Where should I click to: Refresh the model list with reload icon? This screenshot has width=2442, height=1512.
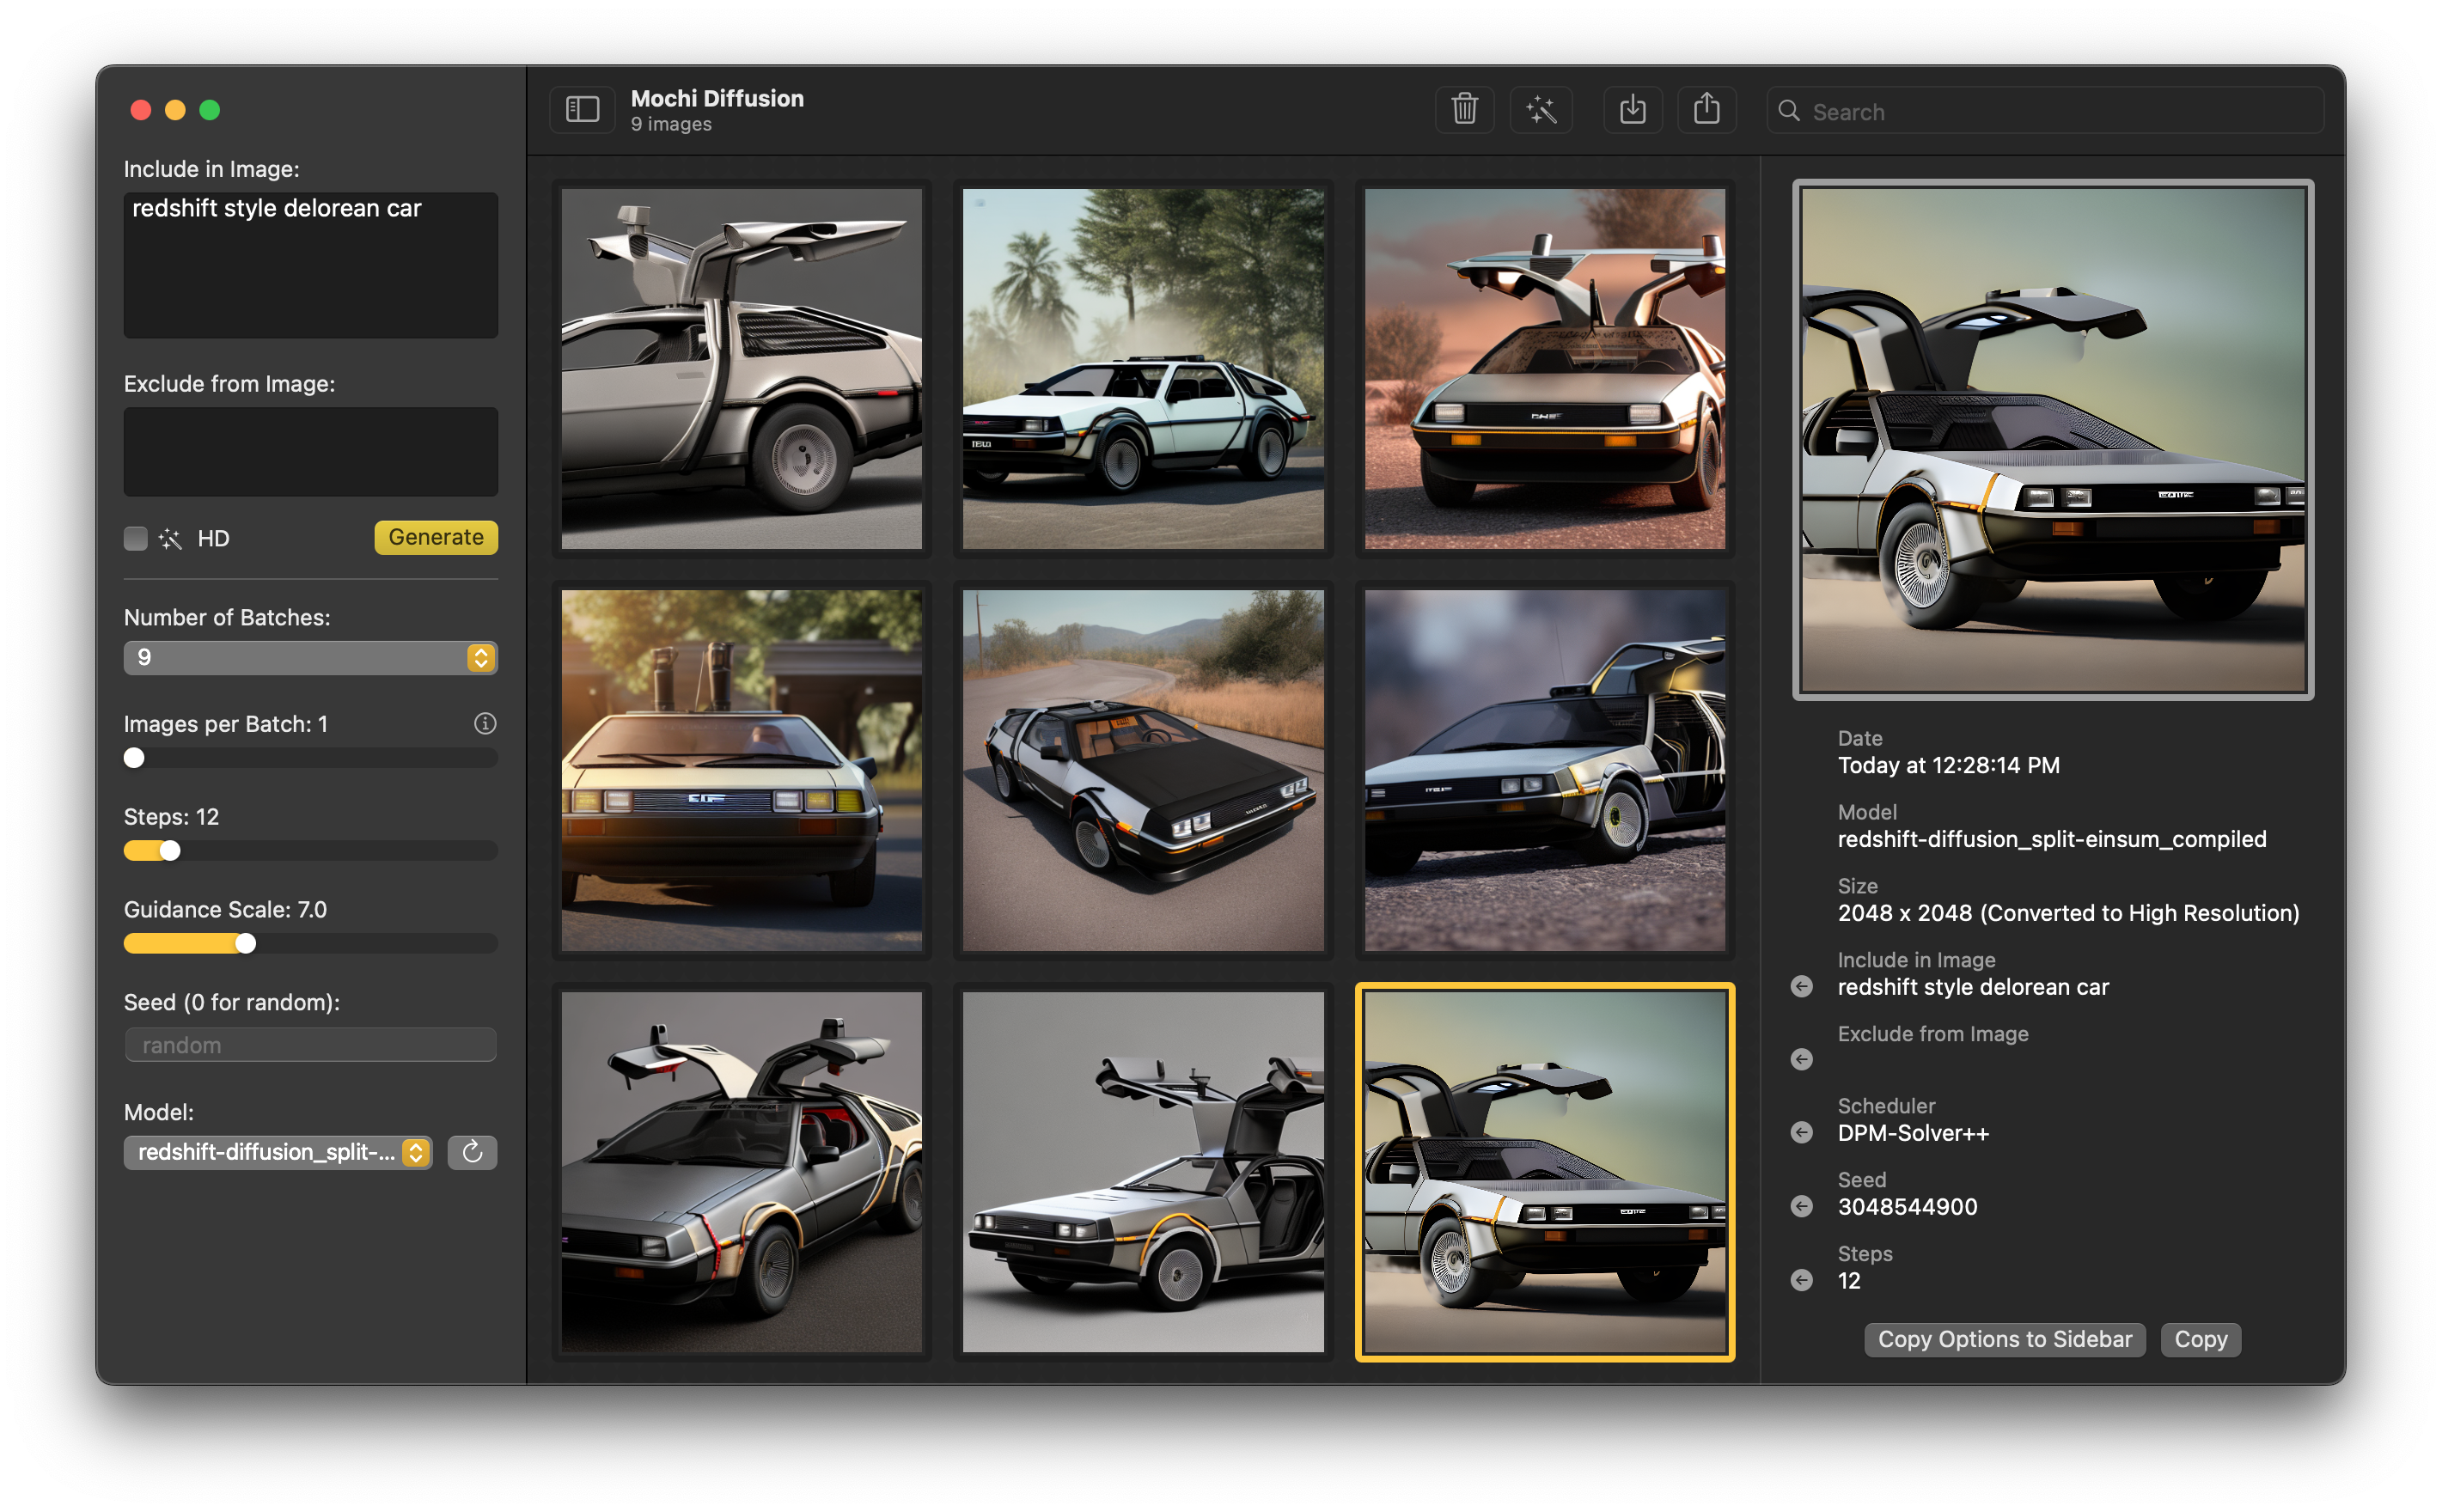coord(472,1152)
